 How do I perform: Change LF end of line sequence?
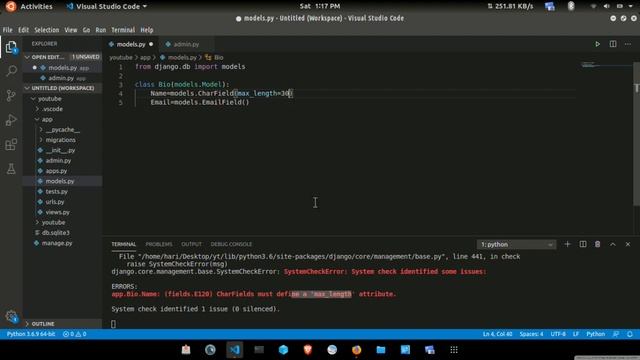point(576,334)
